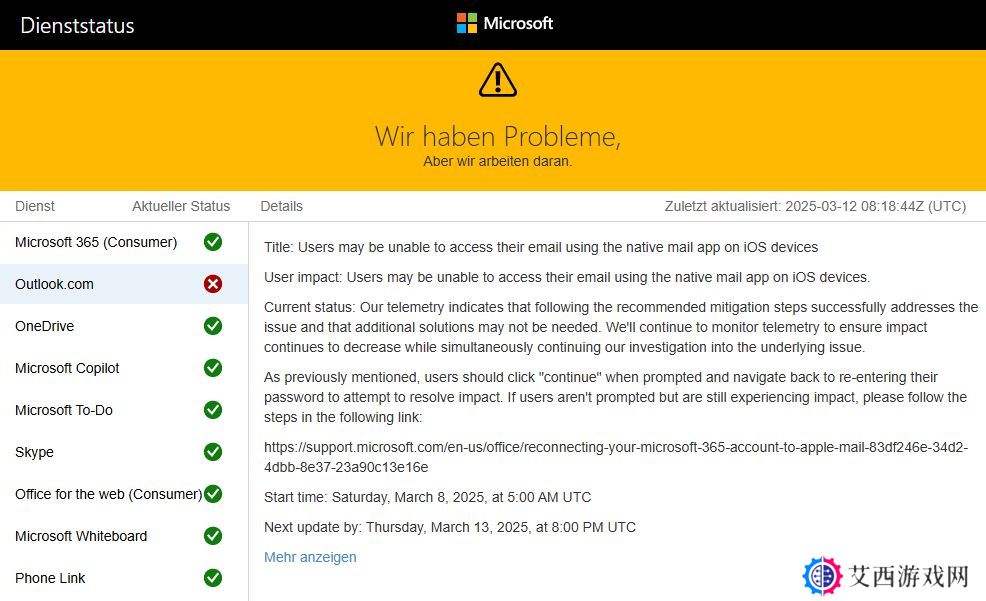Click green check icon for Microsoft Whiteboard

pos(213,536)
